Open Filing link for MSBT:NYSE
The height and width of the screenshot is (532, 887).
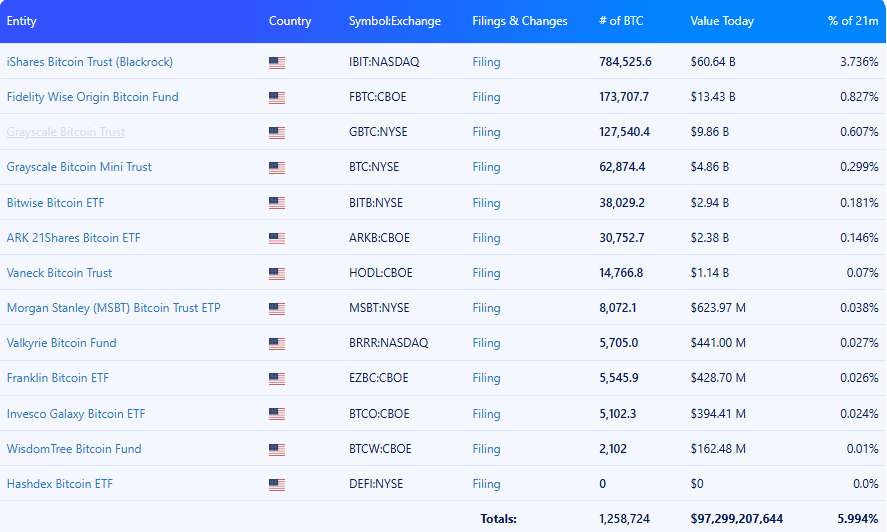point(486,308)
